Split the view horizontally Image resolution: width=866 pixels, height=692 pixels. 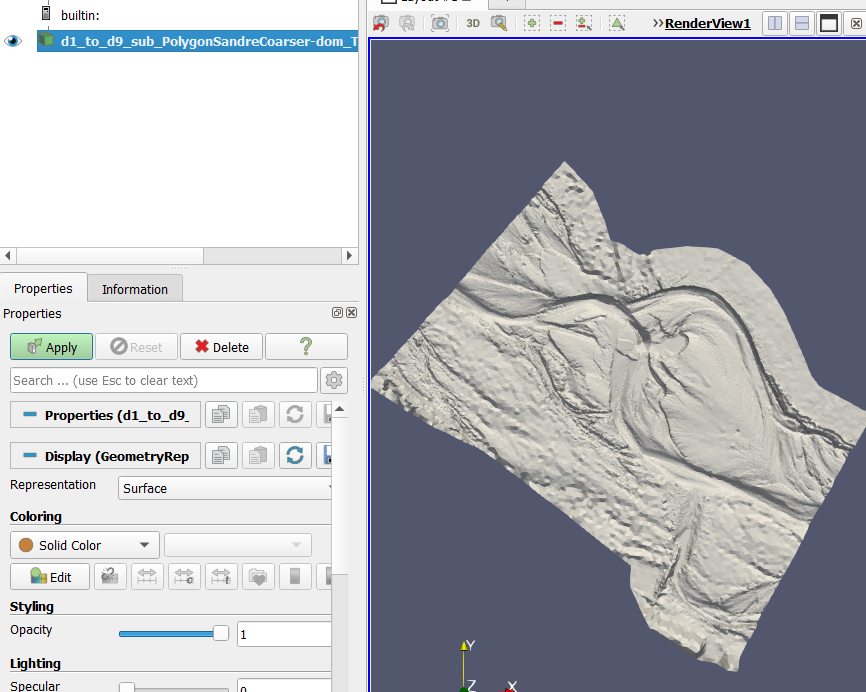coord(775,23)
